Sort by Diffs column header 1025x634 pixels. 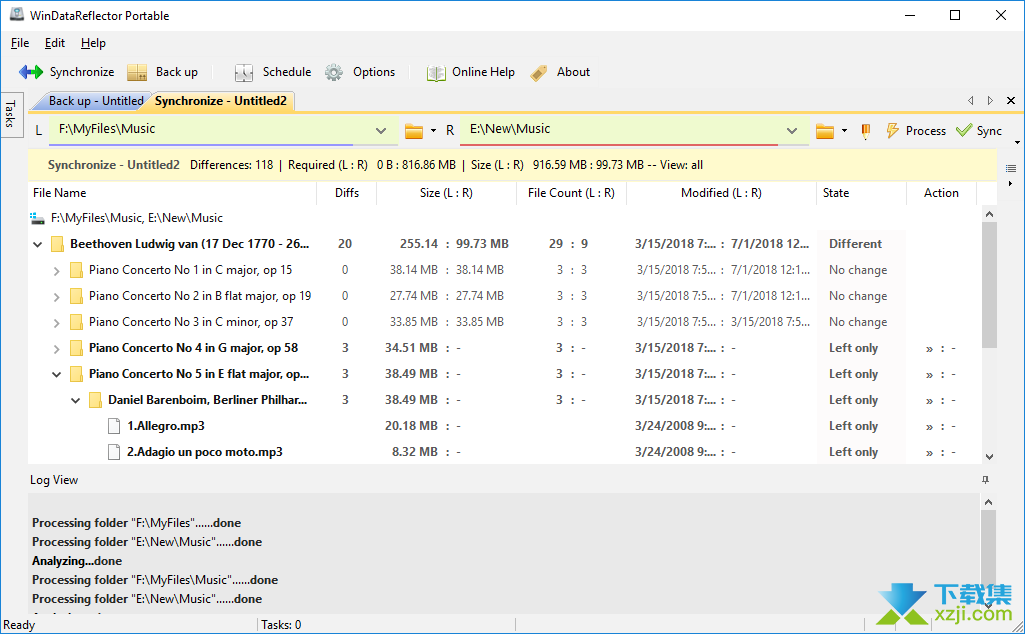[346, 193]
